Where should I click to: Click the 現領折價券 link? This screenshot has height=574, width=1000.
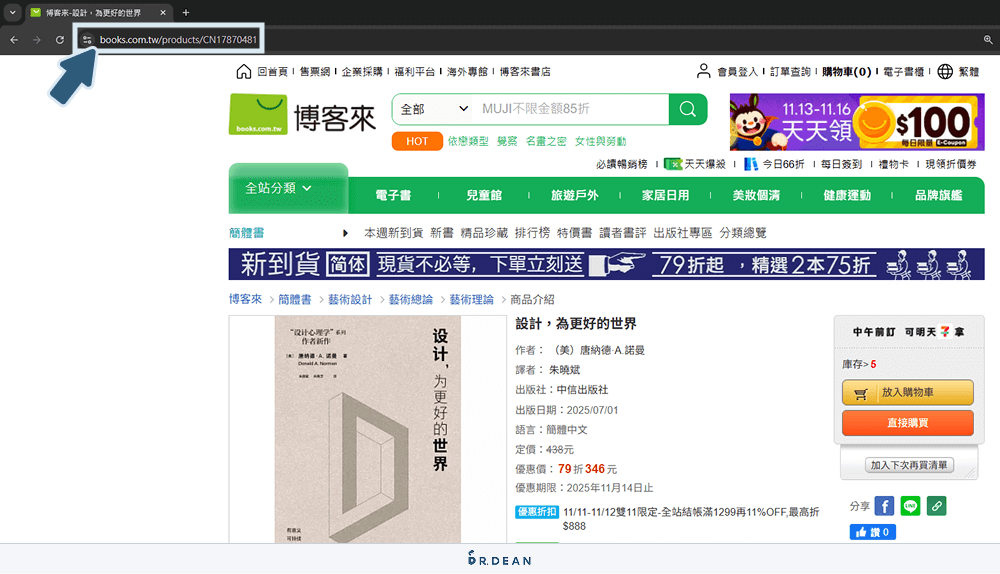click(951, 164)
